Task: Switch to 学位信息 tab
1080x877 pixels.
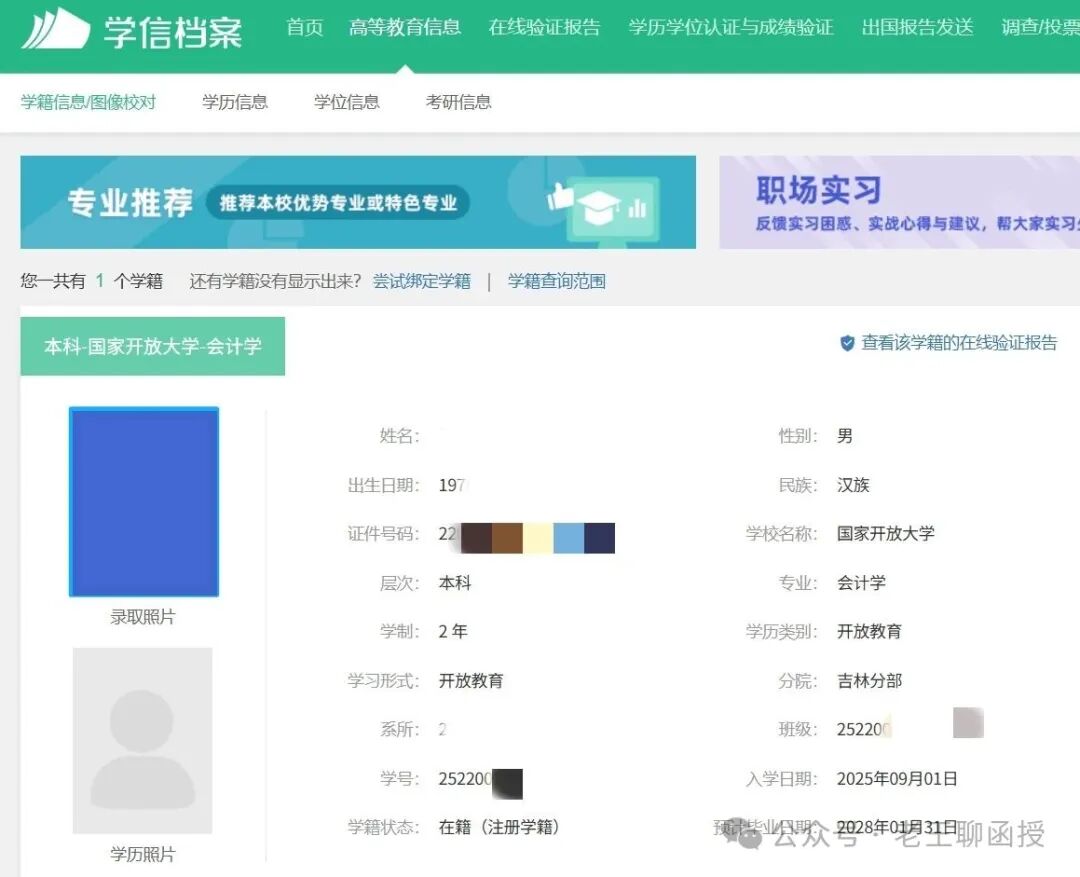Action: (x=346, y=102)
